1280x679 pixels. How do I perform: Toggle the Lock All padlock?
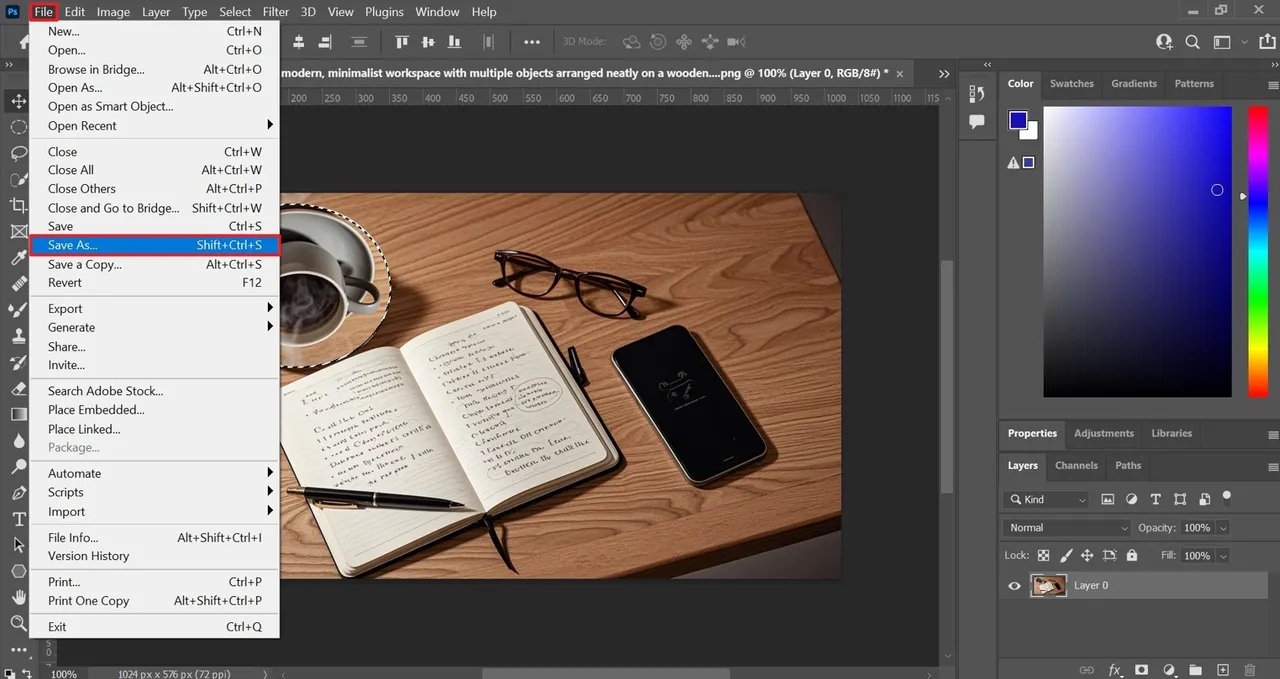(1131, 555)
